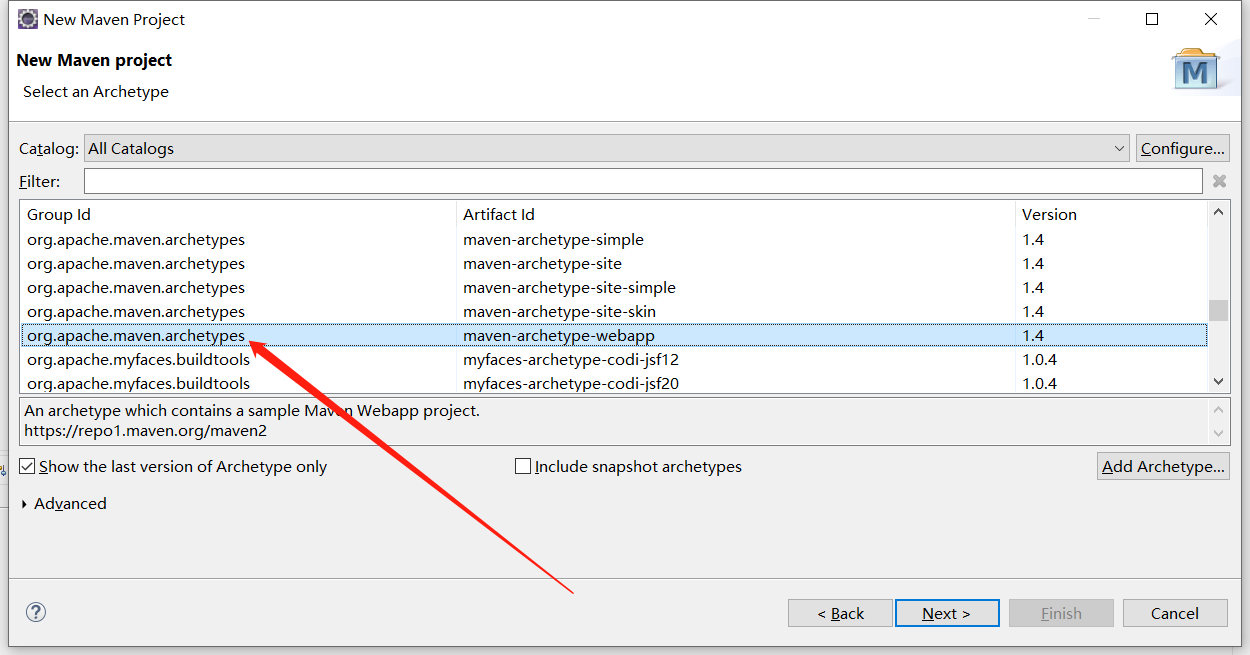
Task: Proceed with the Next > button
Action: pyautogui.click(x=947, y=613)
